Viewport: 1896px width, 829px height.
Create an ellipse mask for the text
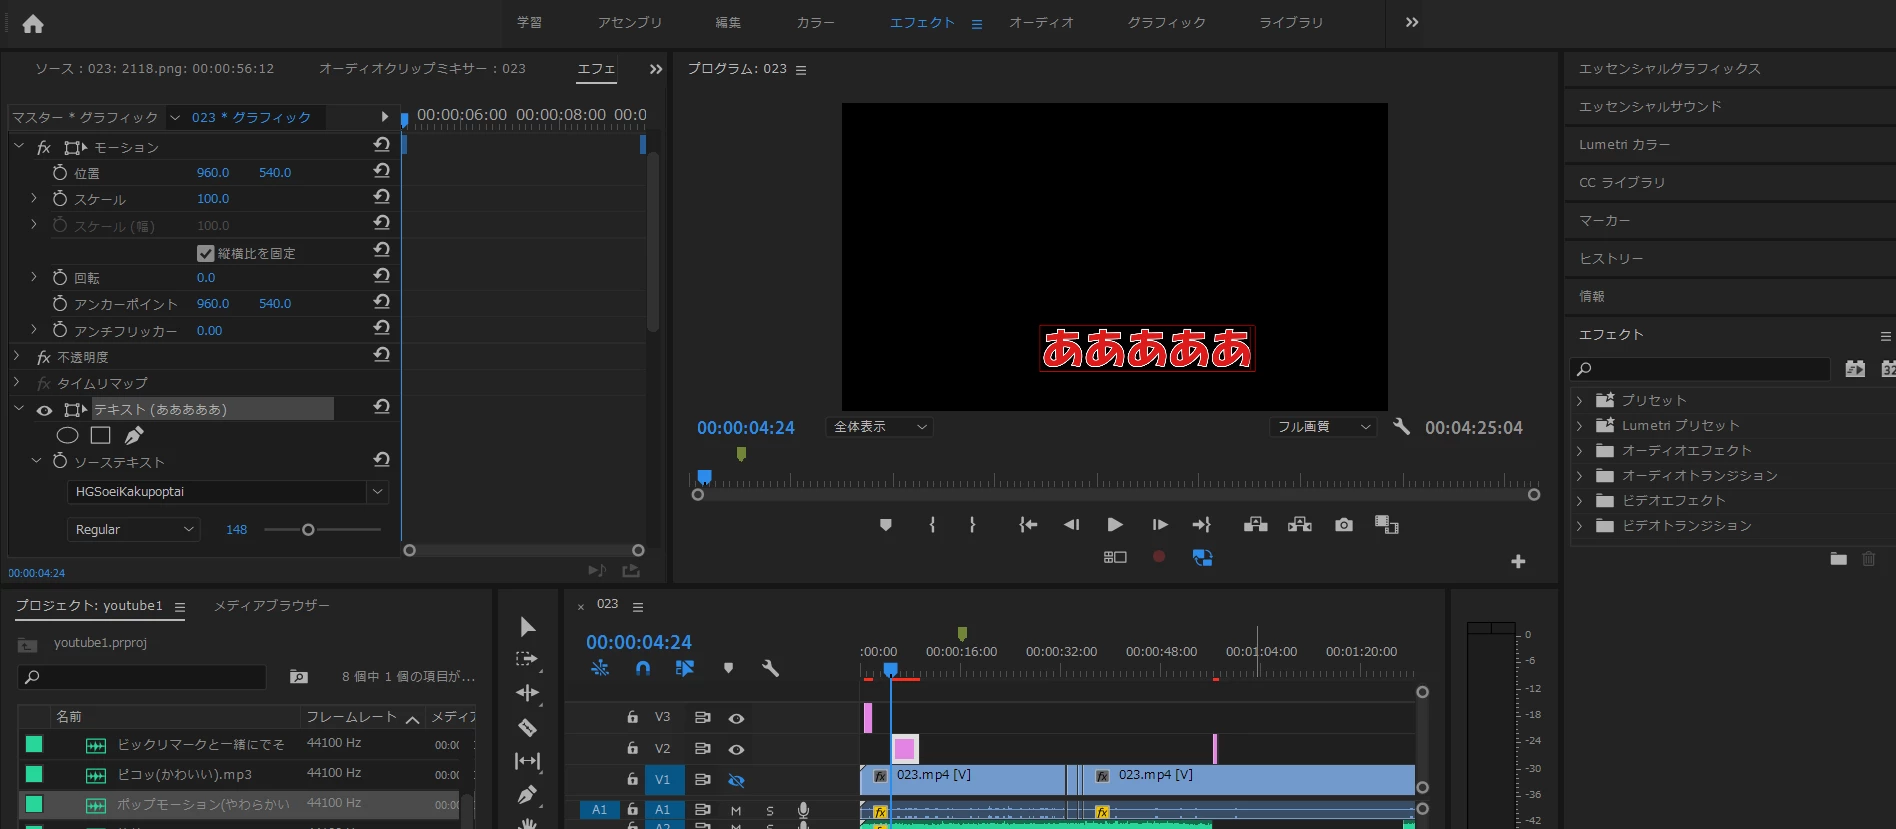point(67,435)
